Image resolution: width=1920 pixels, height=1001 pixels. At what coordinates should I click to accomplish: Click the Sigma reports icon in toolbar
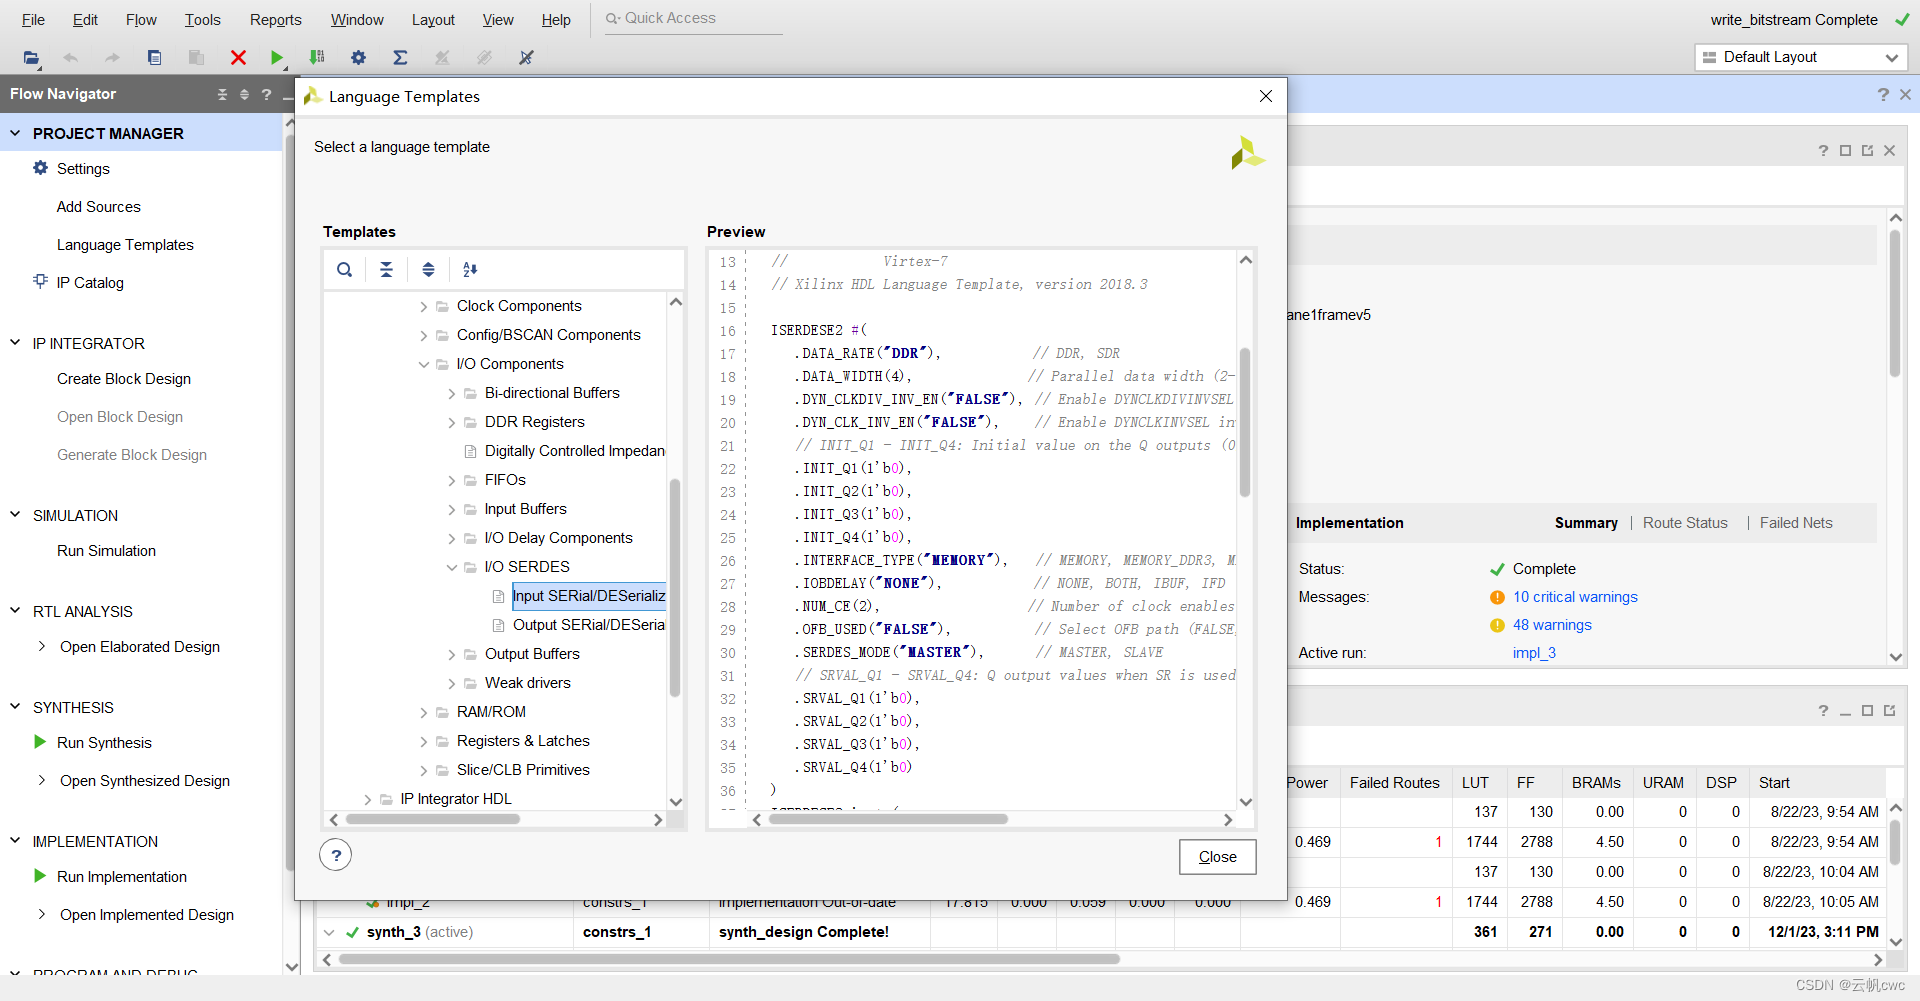(x=400, y=58)
